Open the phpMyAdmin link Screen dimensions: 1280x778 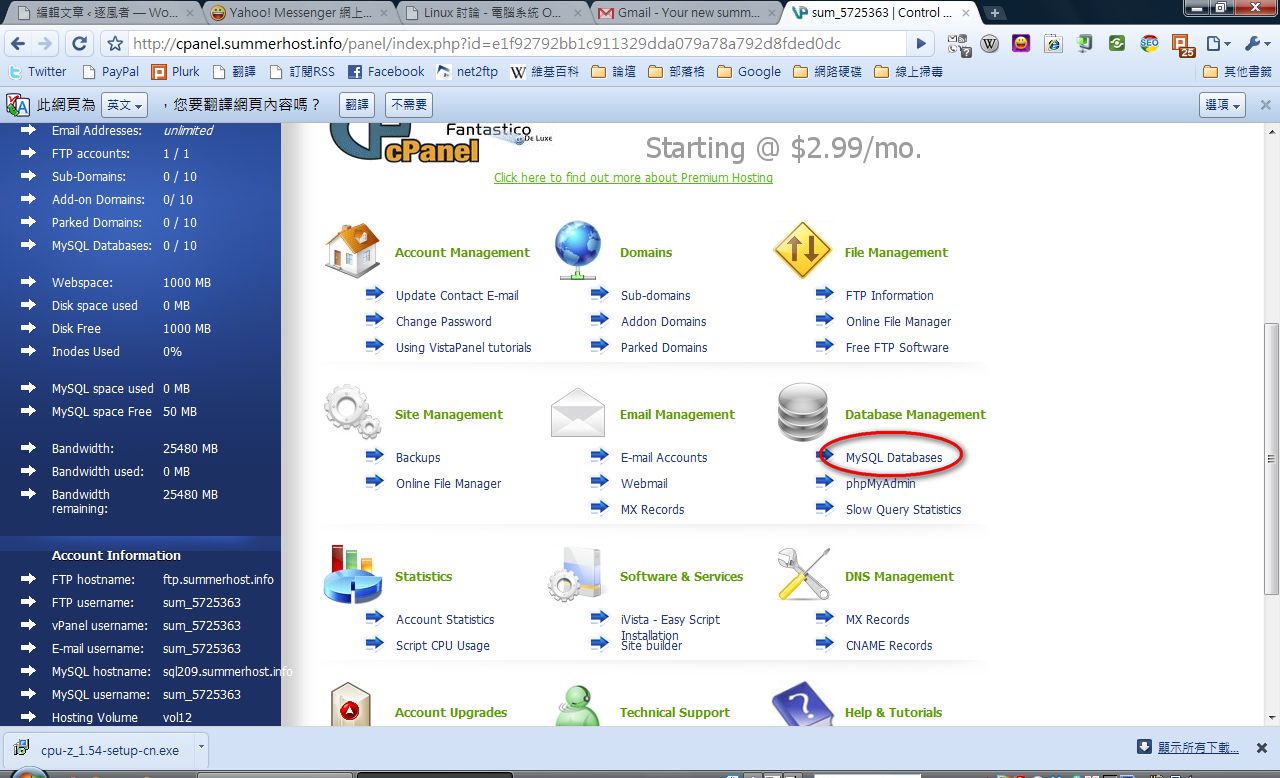[x=880, y=483]
